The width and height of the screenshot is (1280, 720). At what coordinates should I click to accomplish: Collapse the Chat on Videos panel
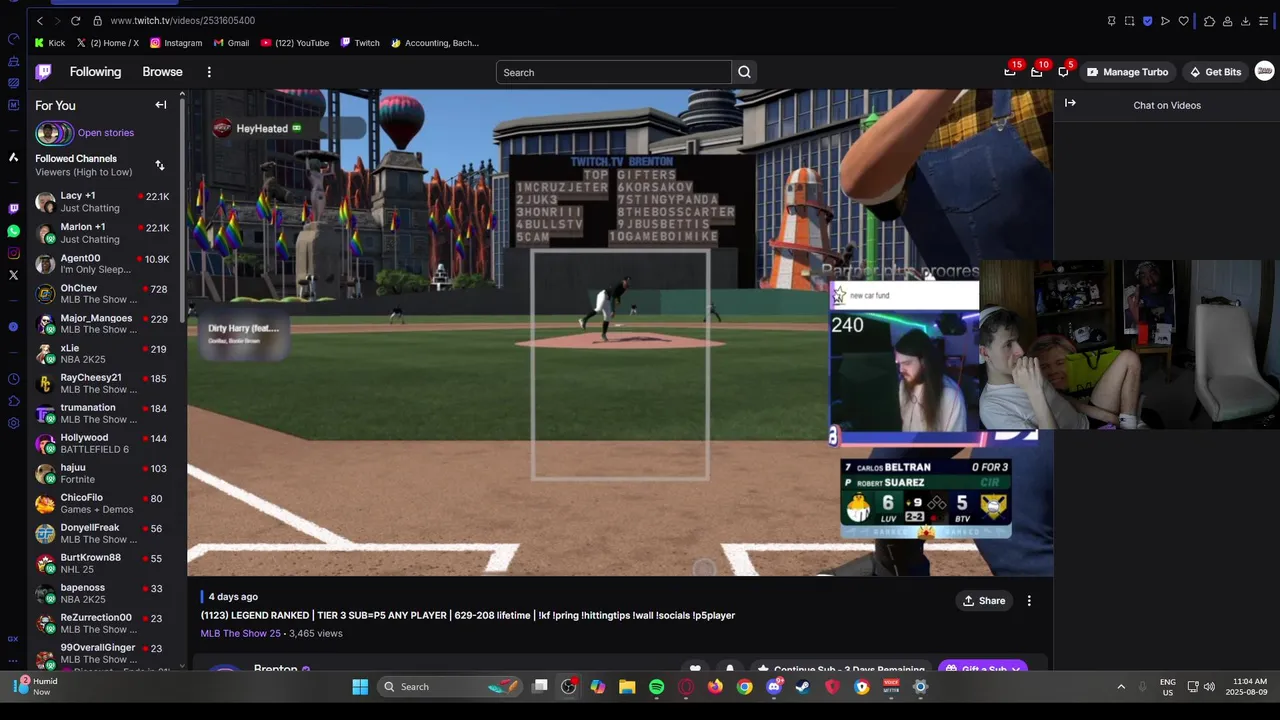tap(1070, 103)
